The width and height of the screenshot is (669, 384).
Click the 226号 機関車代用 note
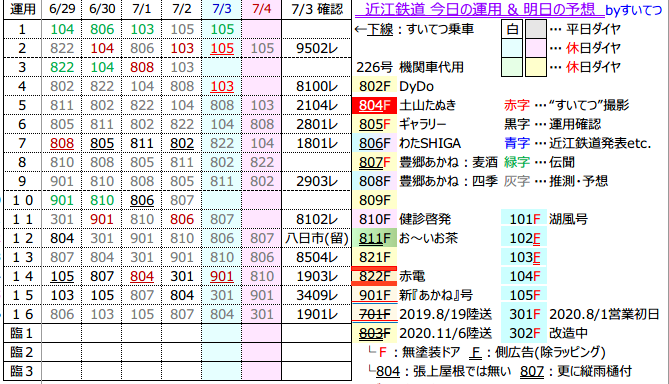pos(410,67)
